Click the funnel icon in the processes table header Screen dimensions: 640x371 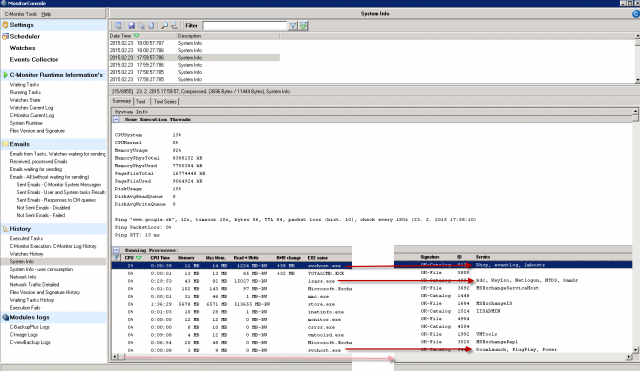tap(117, 258)
